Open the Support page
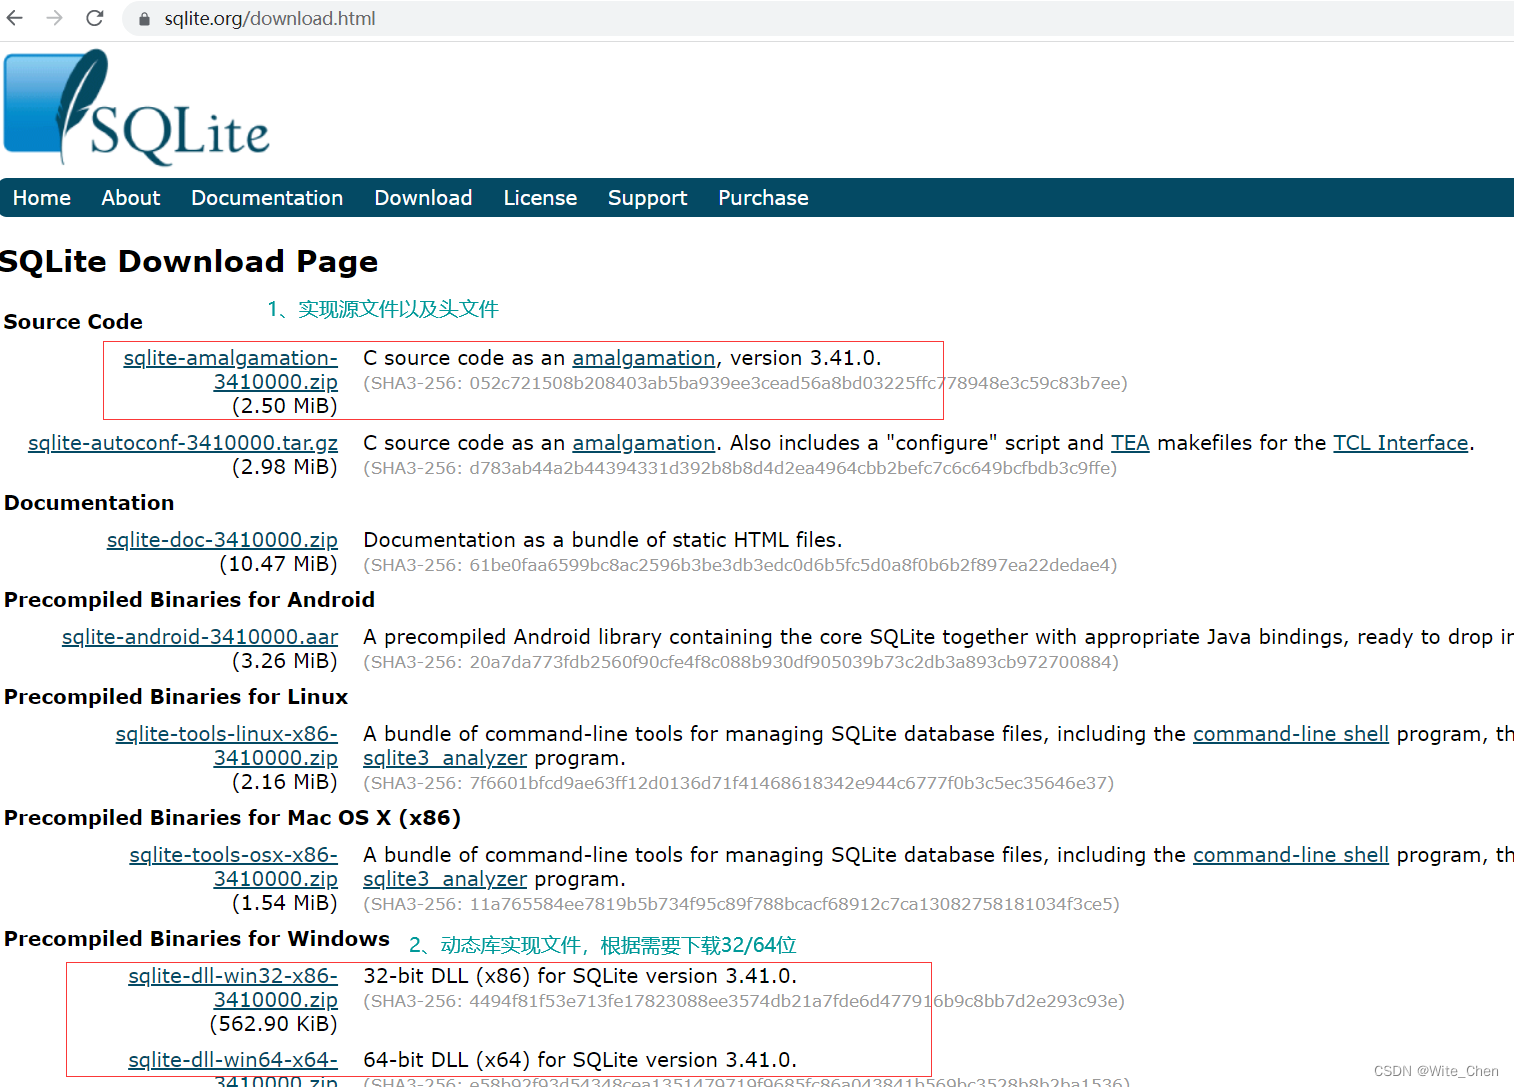The height and width of the screenshot is (1087, 1514). point(646,197)
